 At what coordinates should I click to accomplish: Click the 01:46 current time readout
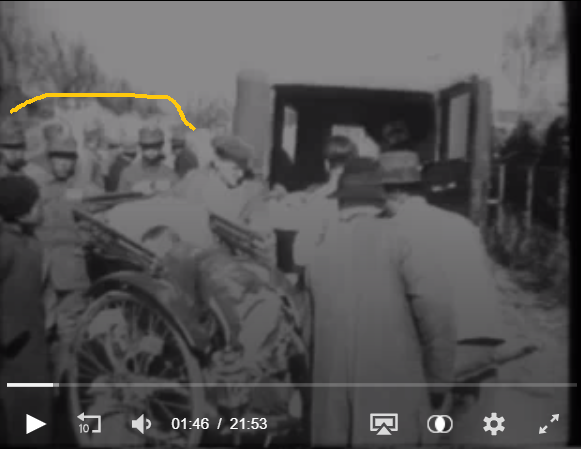click(x=190, y=424)
